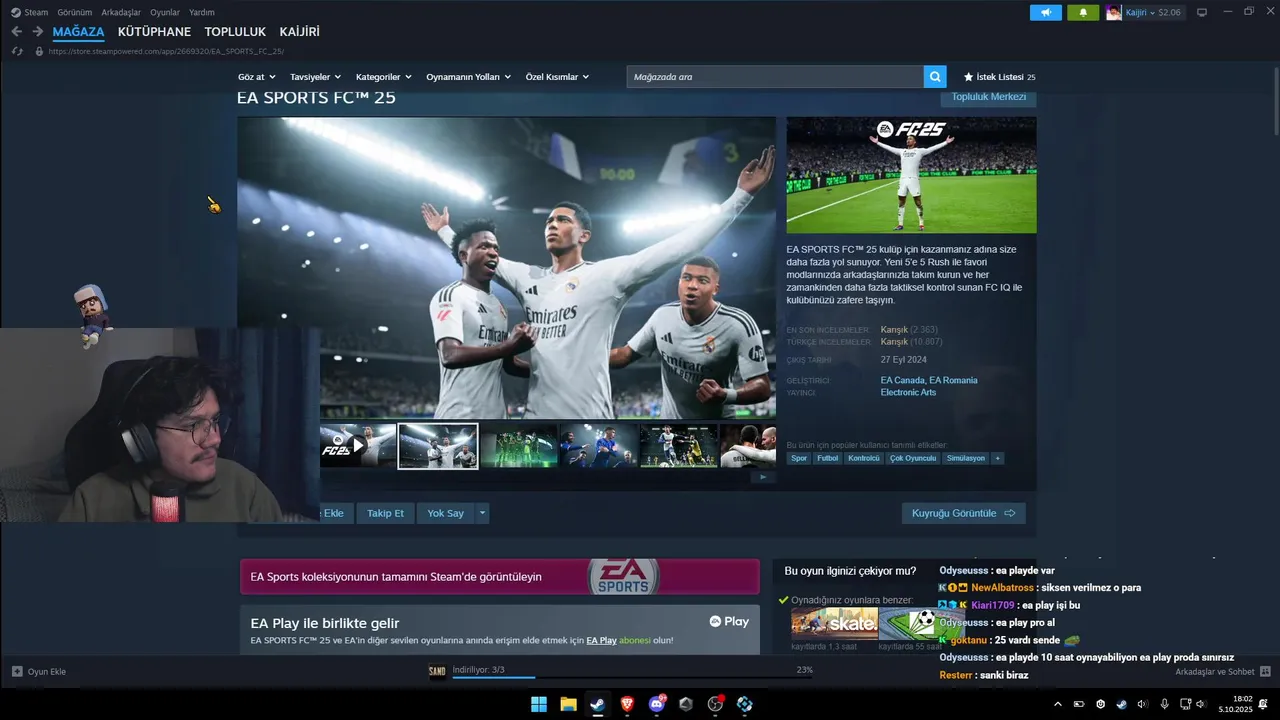Select the FC25 trailer video thumbnail
The width and height of the screenshot is (1280, 720).
(x=357, y=446)
